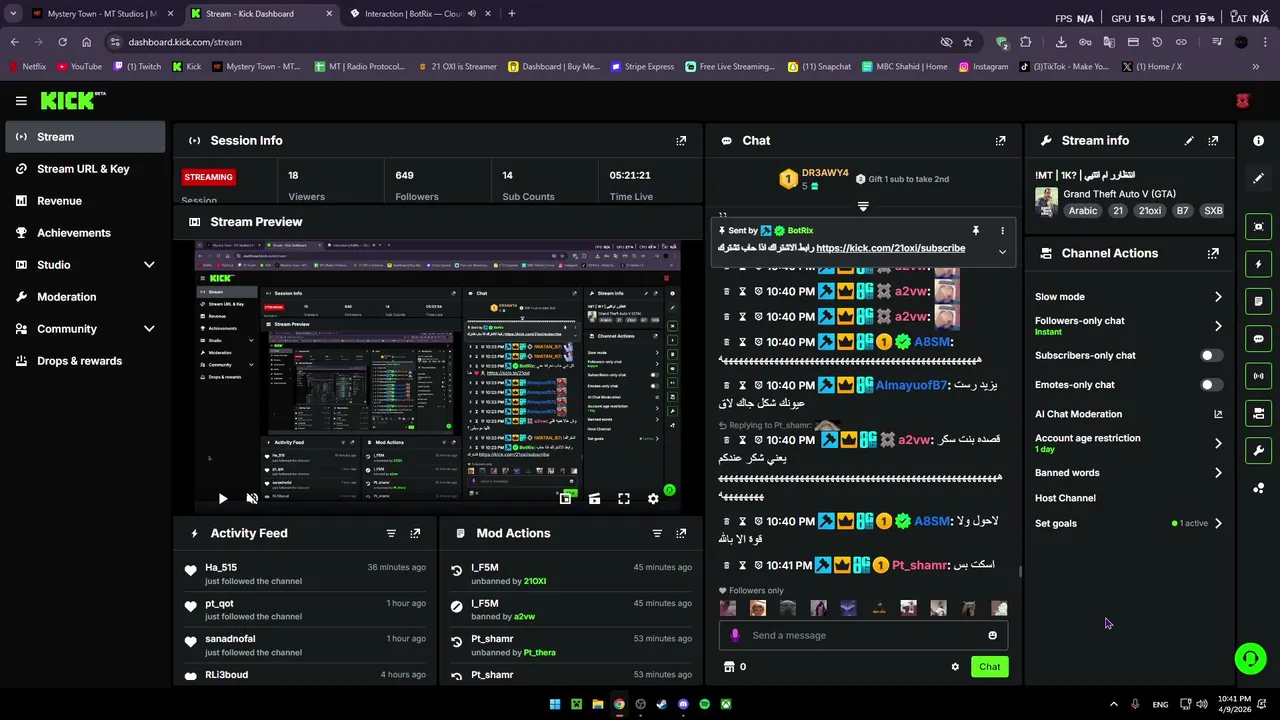The width and height of the screenshot is (1280, 720).
Task: Toggle the stream info wrench icon in the right sidebar
Action: coord(1259,451)
